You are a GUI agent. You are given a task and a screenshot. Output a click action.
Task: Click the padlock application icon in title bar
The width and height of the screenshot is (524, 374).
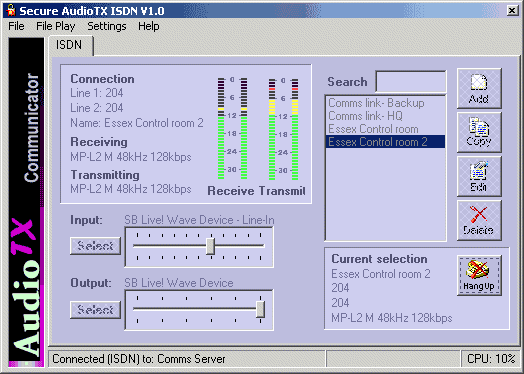pyautogui.click(x=11, y=11)
